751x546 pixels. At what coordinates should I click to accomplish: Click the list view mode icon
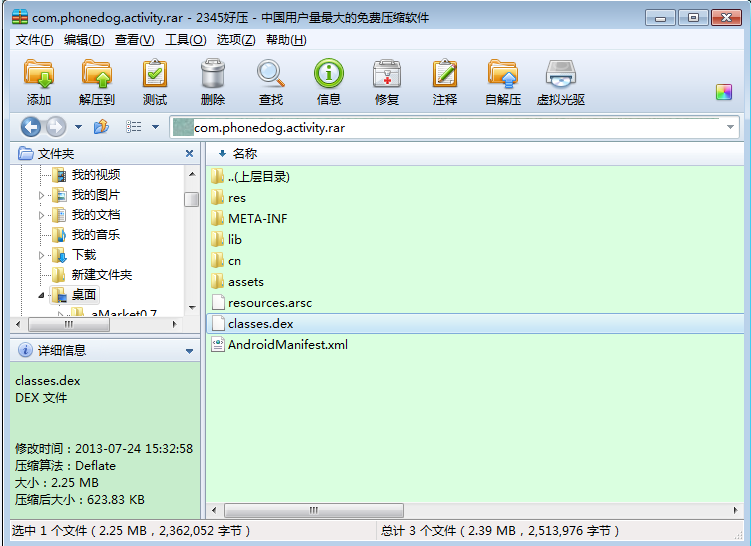pos(133,127)
